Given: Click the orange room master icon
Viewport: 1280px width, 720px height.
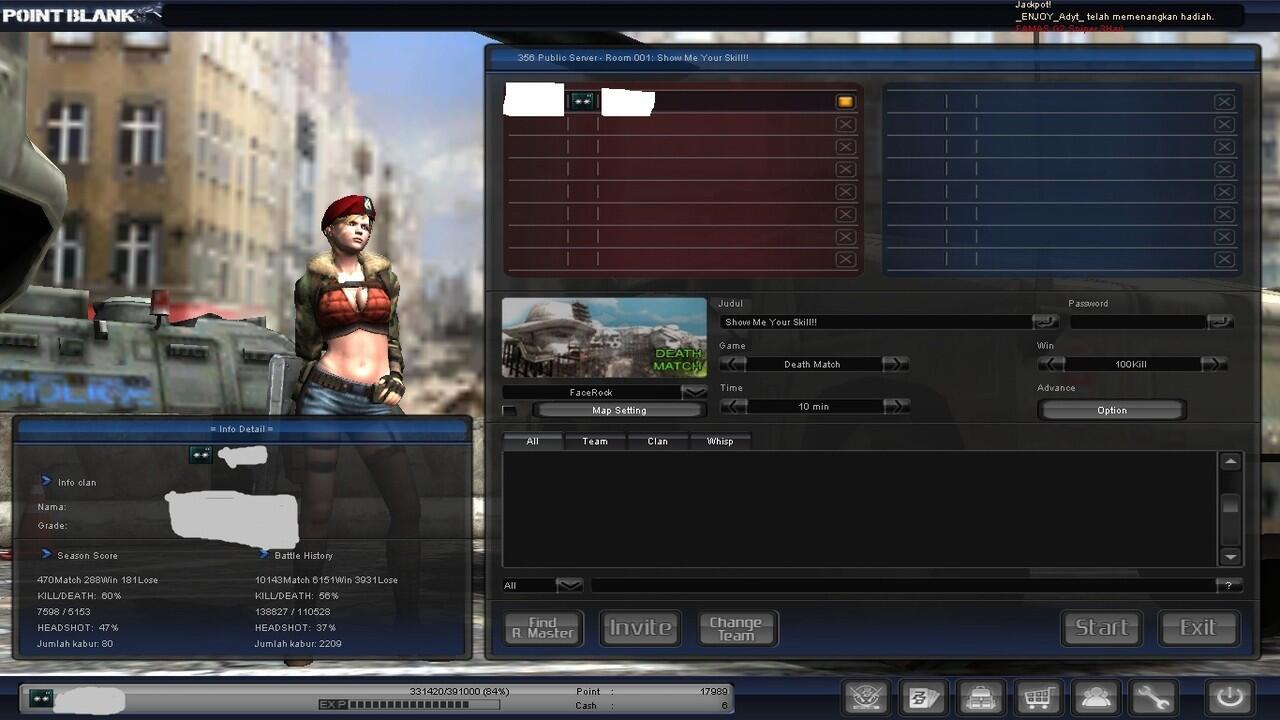Looking at the screenshot, I should (x=845, y=101).
